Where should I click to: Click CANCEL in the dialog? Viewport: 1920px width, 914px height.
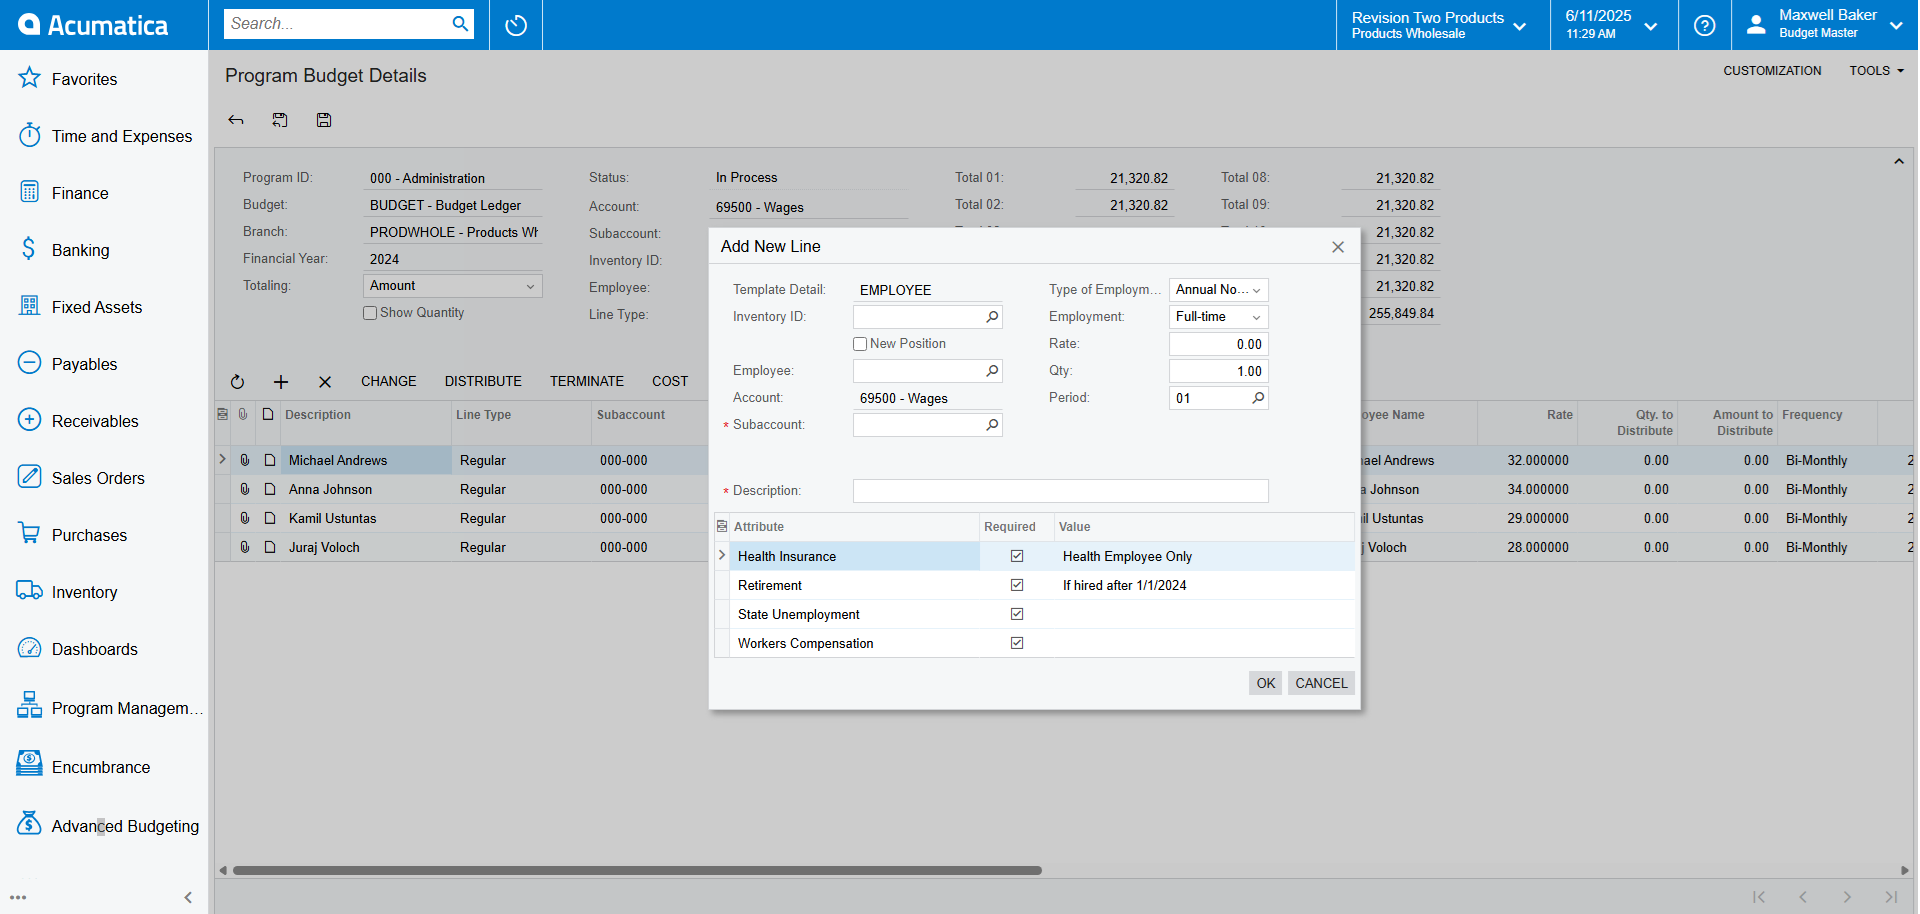[x=1321, y=683]
